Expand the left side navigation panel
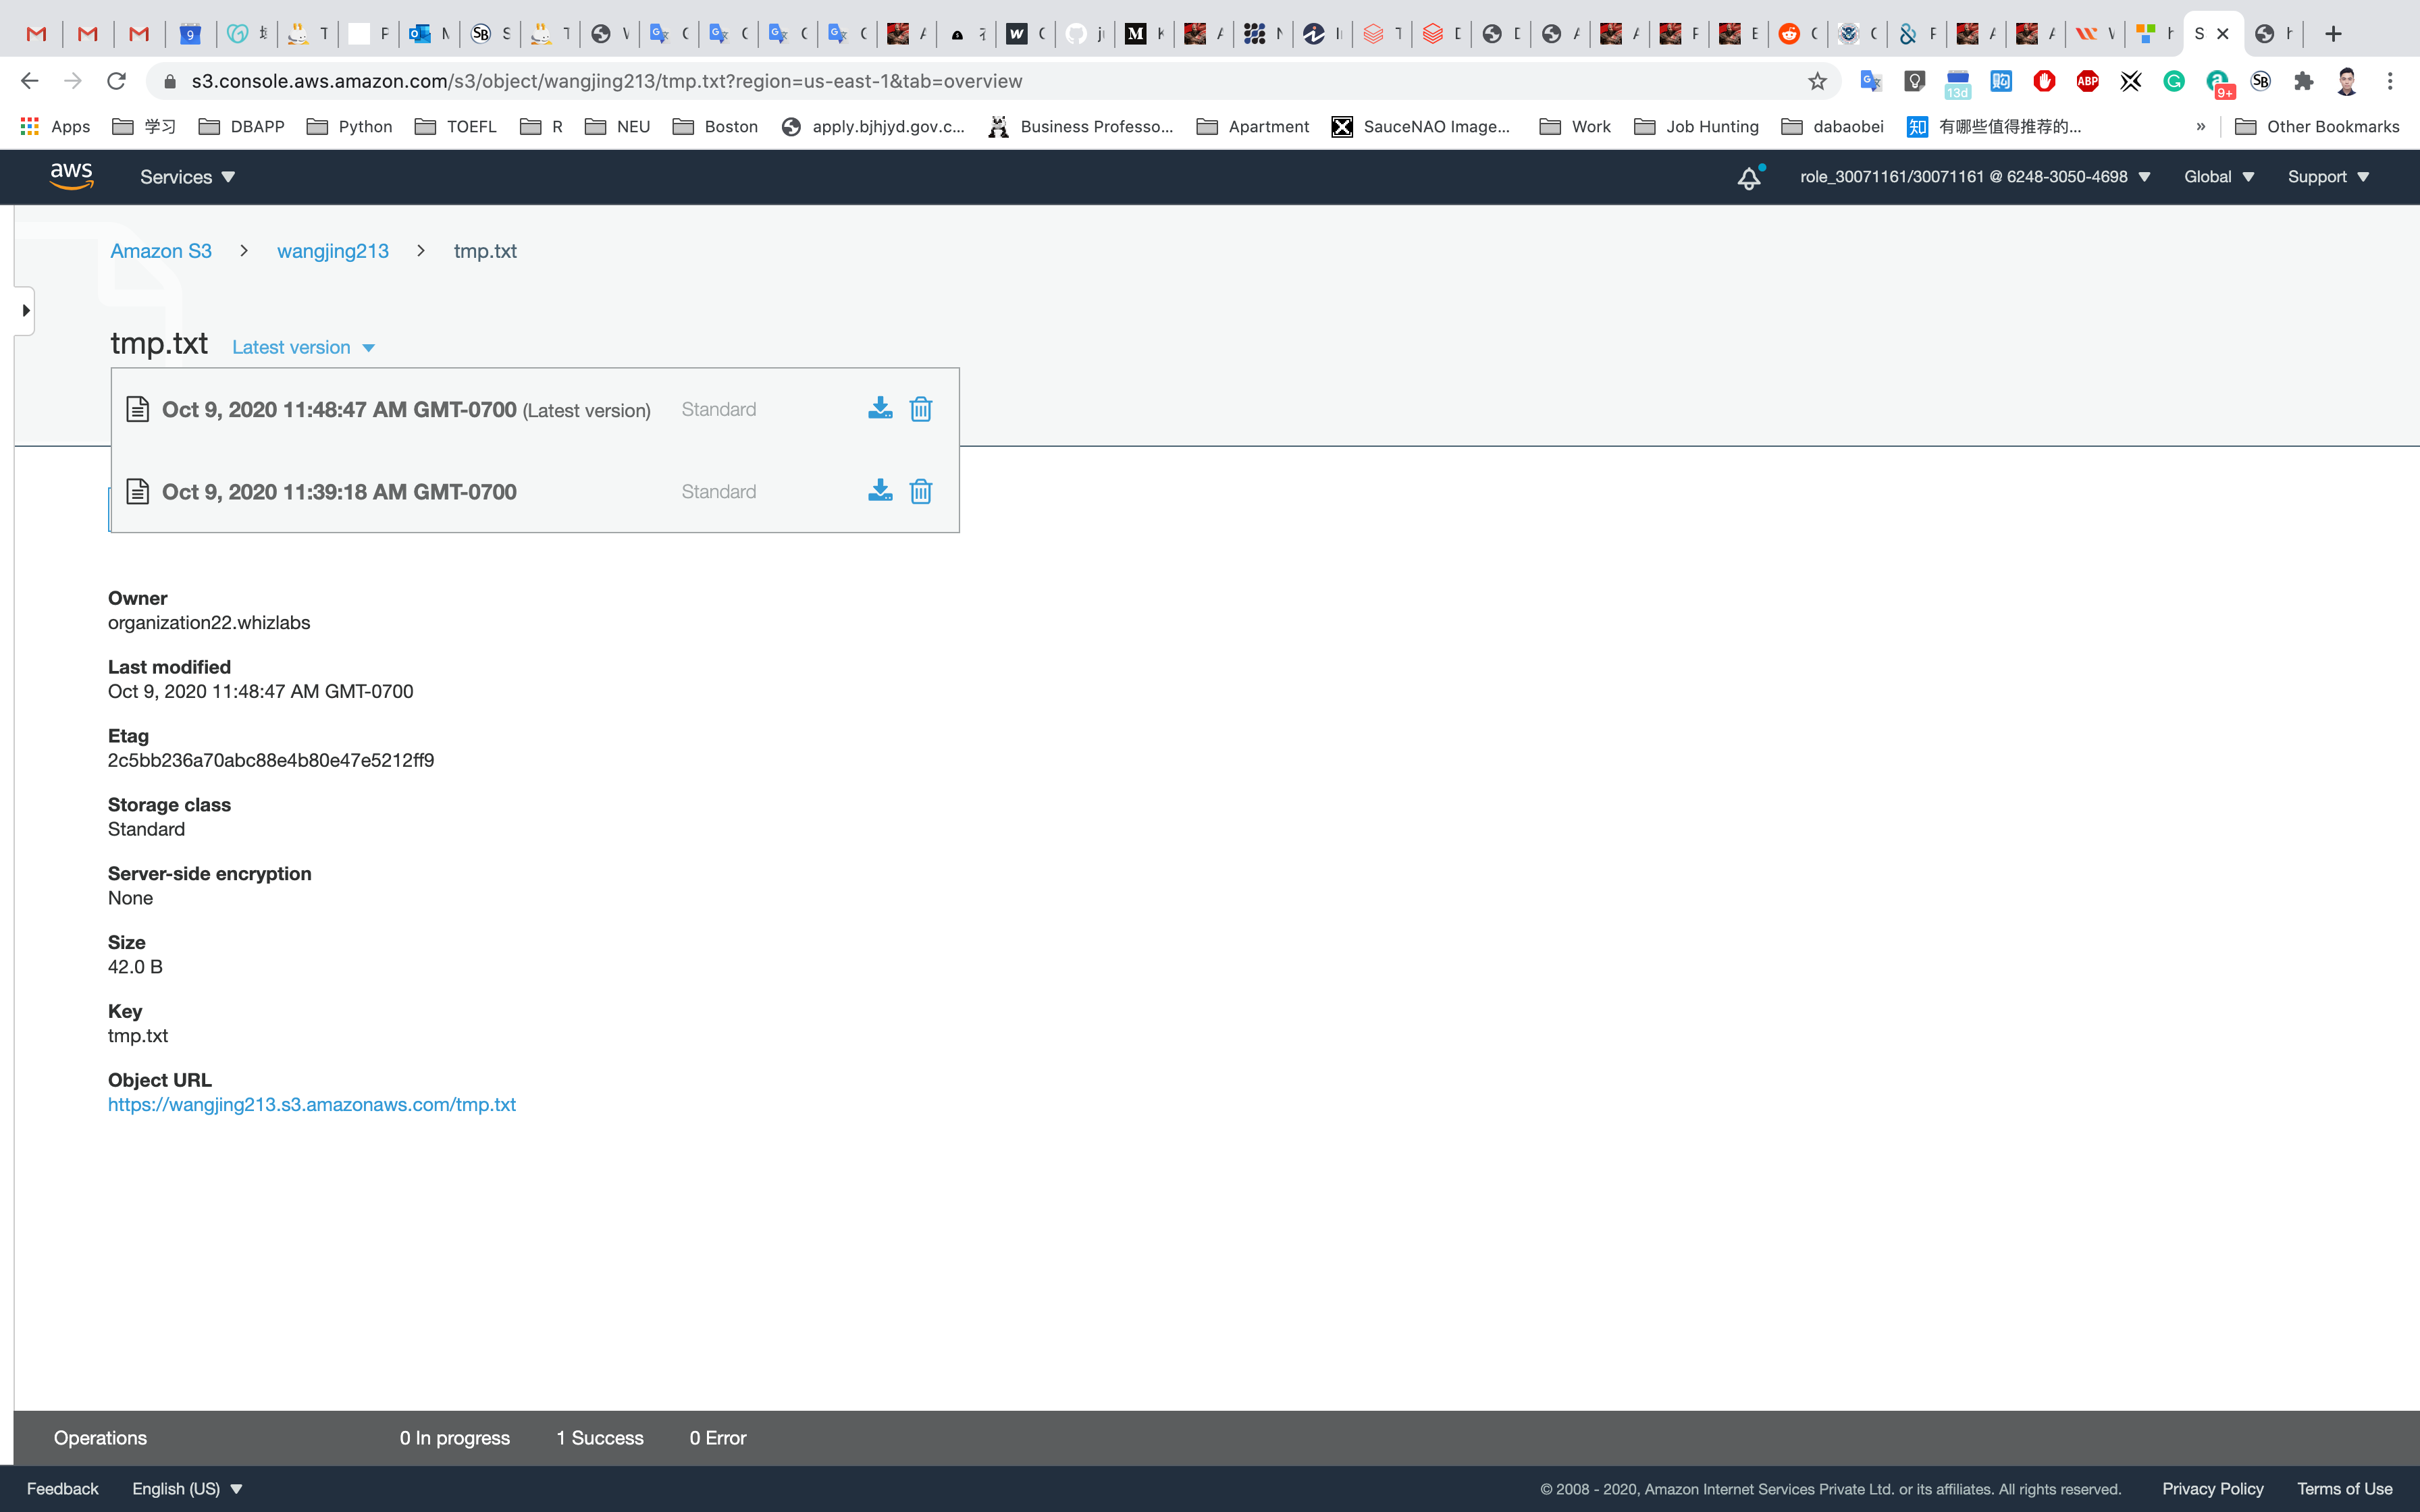This screenshot has width=2420, height=1512. pyautogui.click(x=25, y=311)
